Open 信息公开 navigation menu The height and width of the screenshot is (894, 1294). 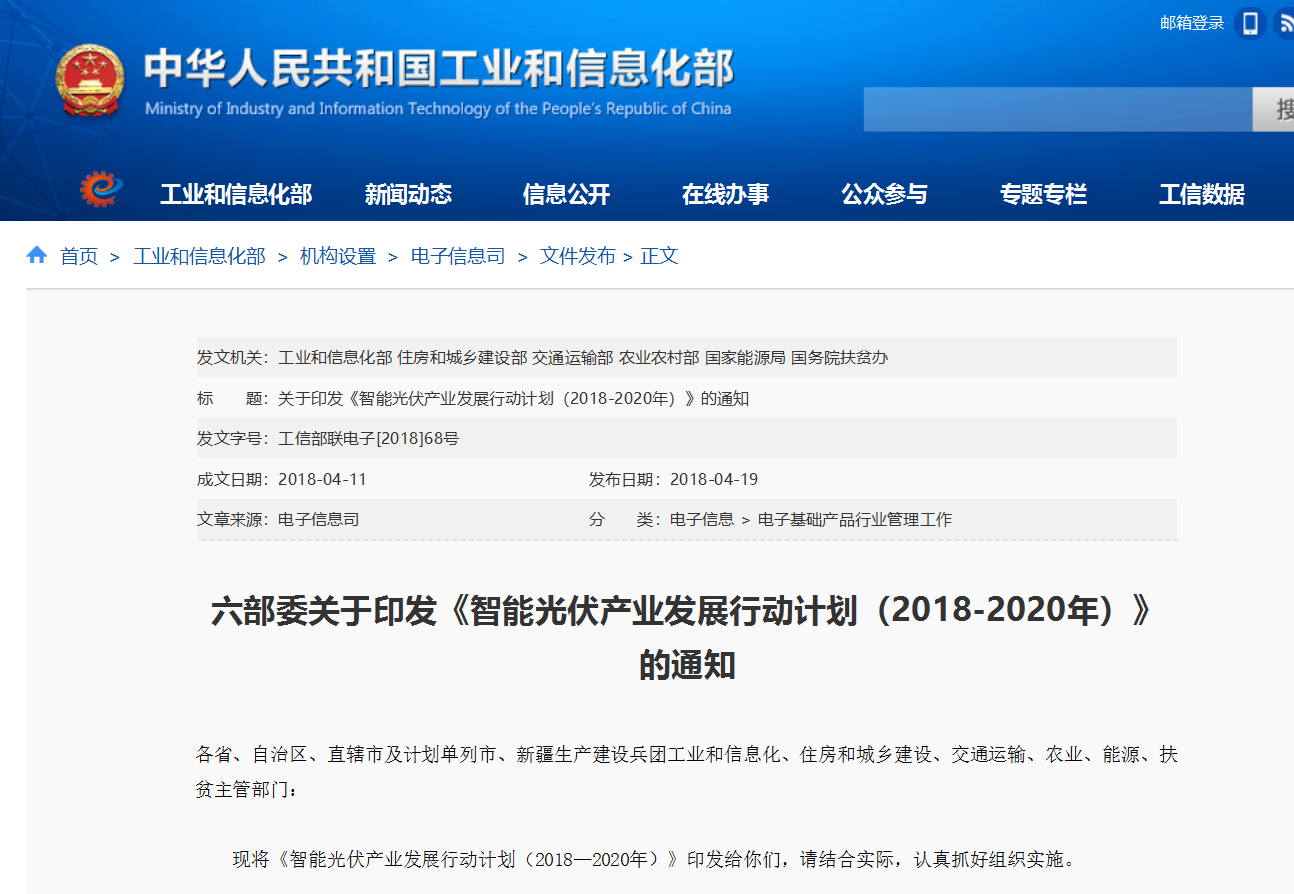pos(566,195)
